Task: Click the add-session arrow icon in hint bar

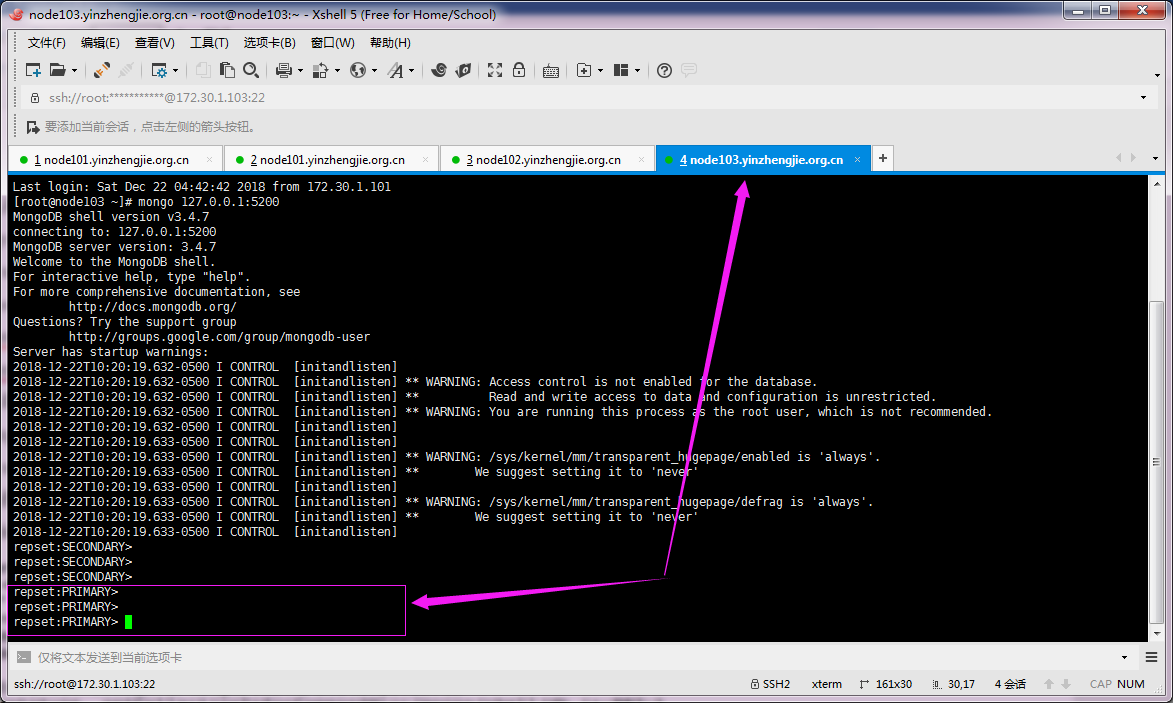Action: click(33, 127)
